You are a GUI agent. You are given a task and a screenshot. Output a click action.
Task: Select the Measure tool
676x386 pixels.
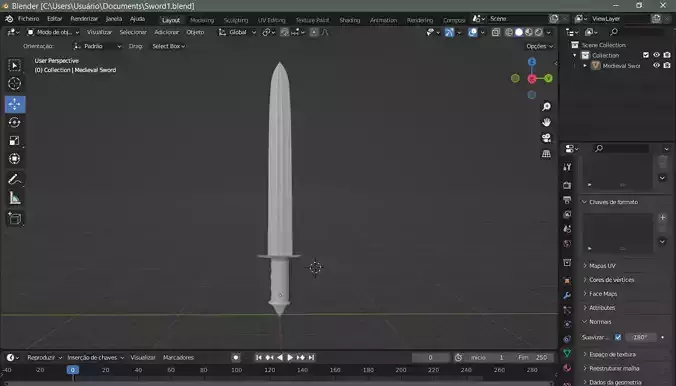tap(15, 198)
